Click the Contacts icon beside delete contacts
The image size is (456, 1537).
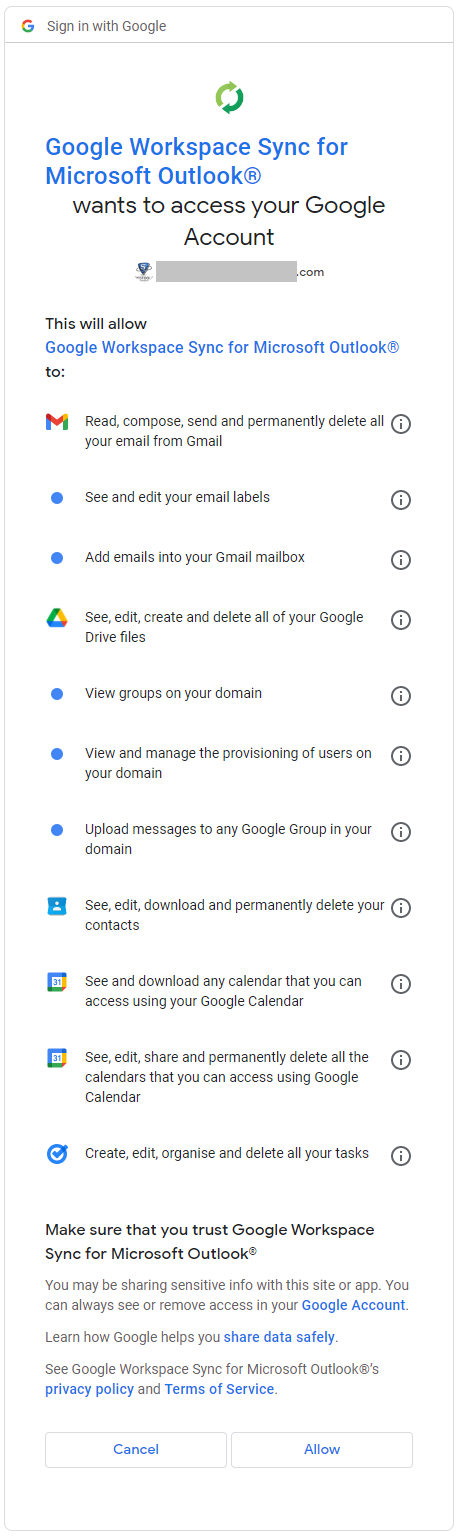pos(57,906)
